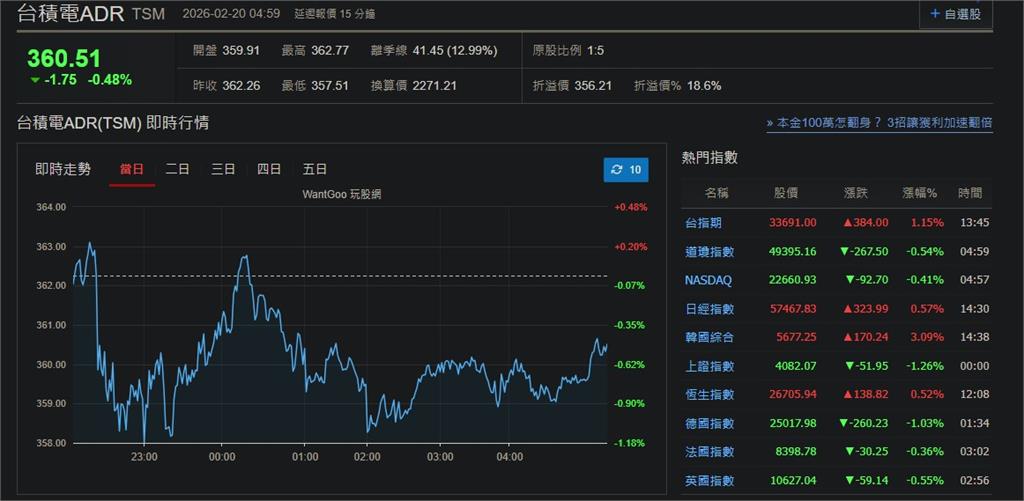
Task: Click the change value -1.75
Action: (61, 80)
